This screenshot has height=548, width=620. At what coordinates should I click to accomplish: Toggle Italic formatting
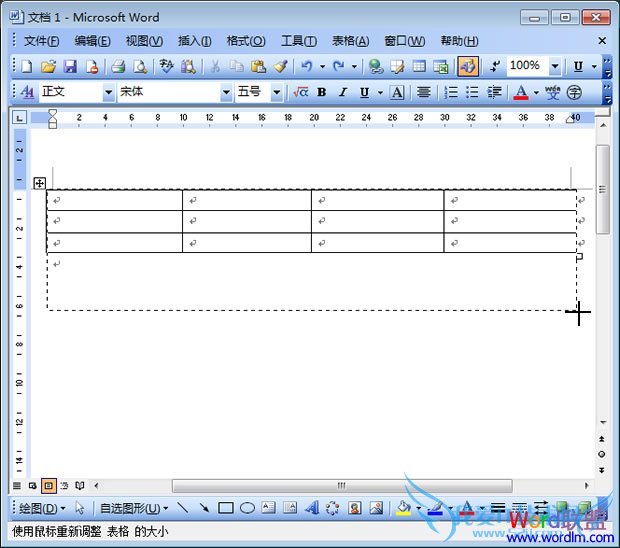(343, 93)
